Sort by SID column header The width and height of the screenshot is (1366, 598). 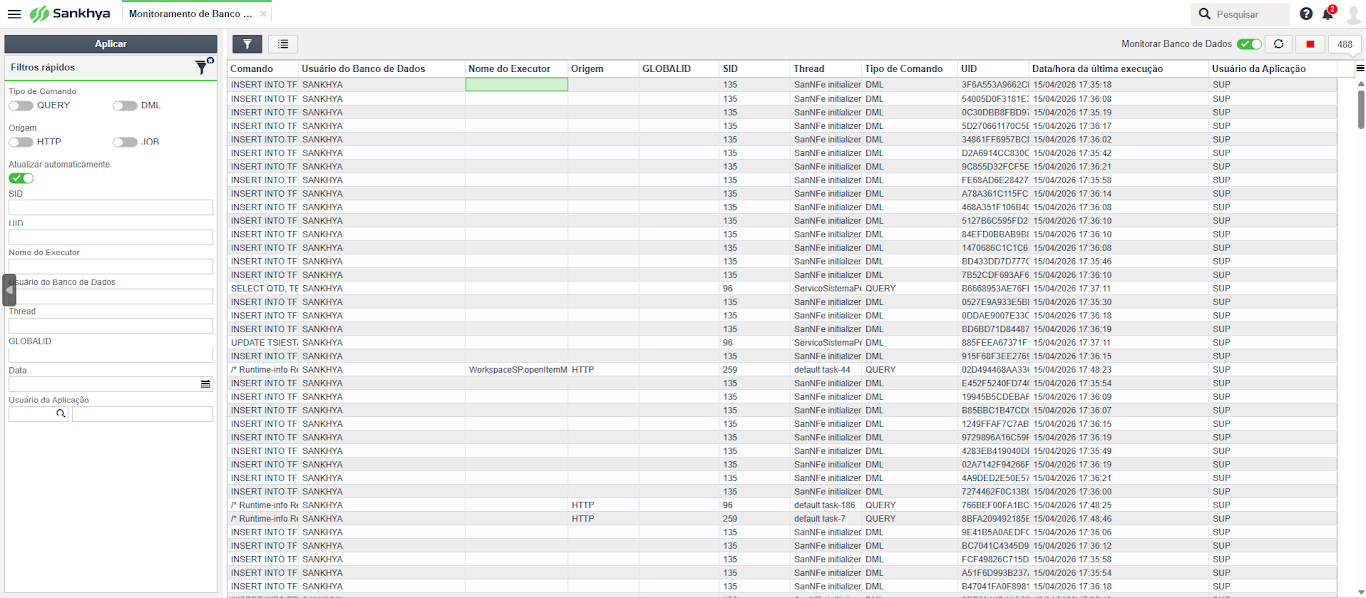(755, 69)
